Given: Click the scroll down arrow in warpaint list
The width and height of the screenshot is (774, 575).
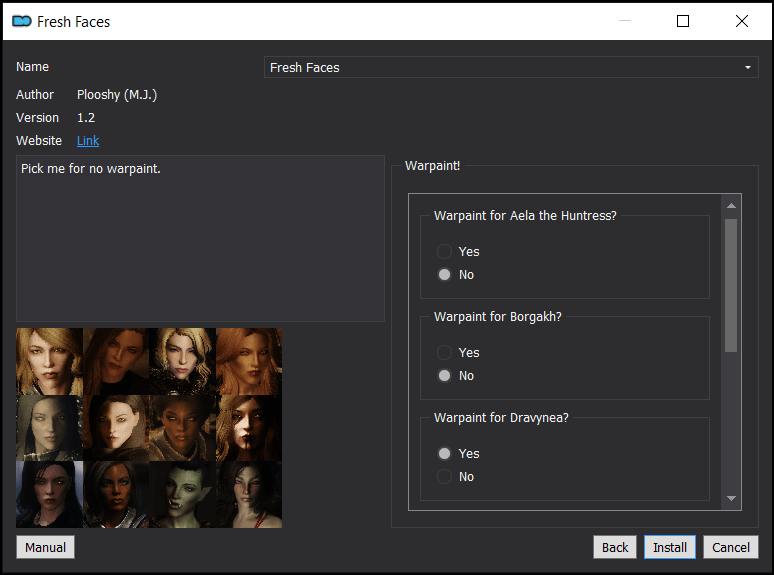Looking at the screenshot, I should [731, 498].
